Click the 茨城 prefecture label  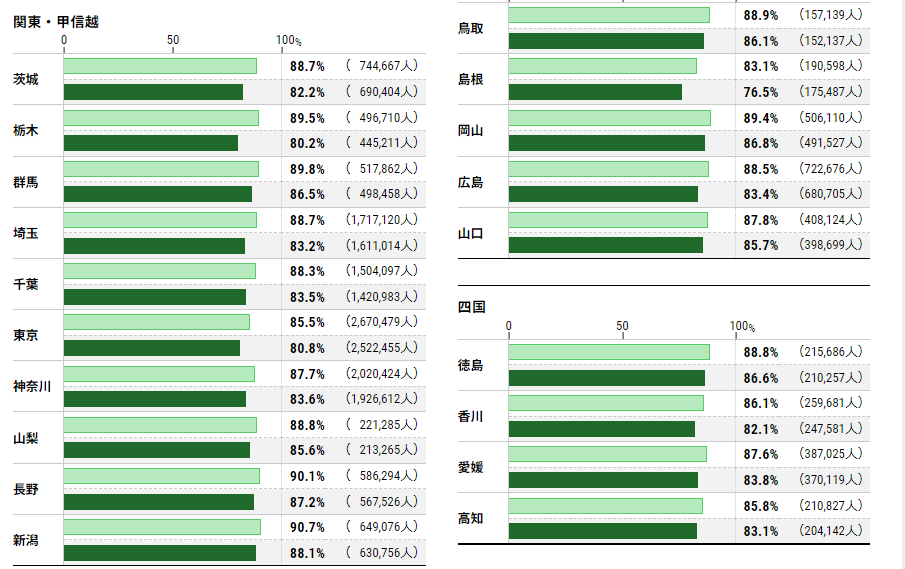tap(26, 79)
